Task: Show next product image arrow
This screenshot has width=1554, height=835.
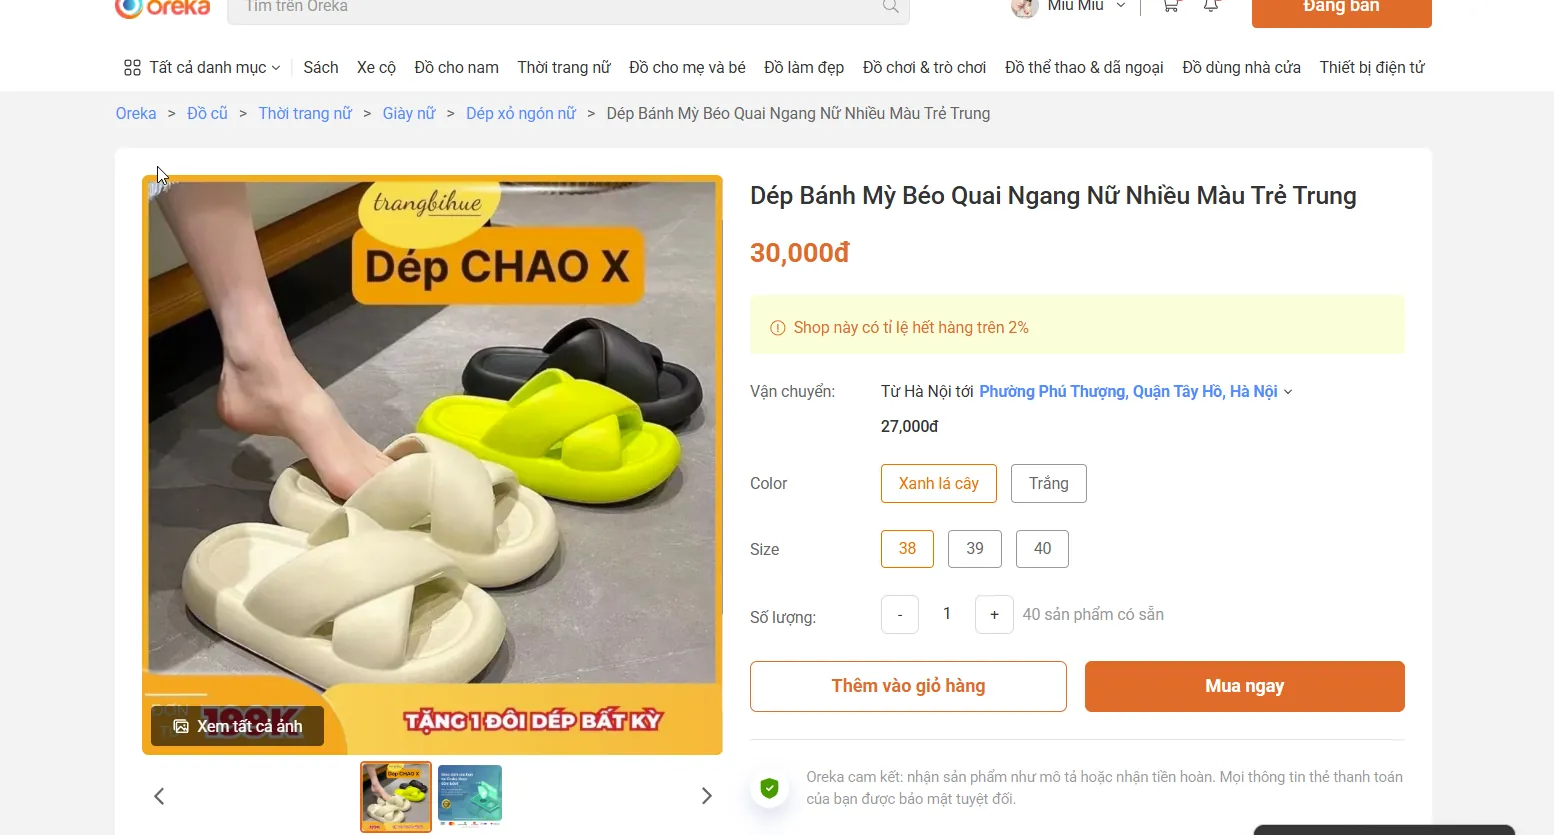Action: coord(706,796)
